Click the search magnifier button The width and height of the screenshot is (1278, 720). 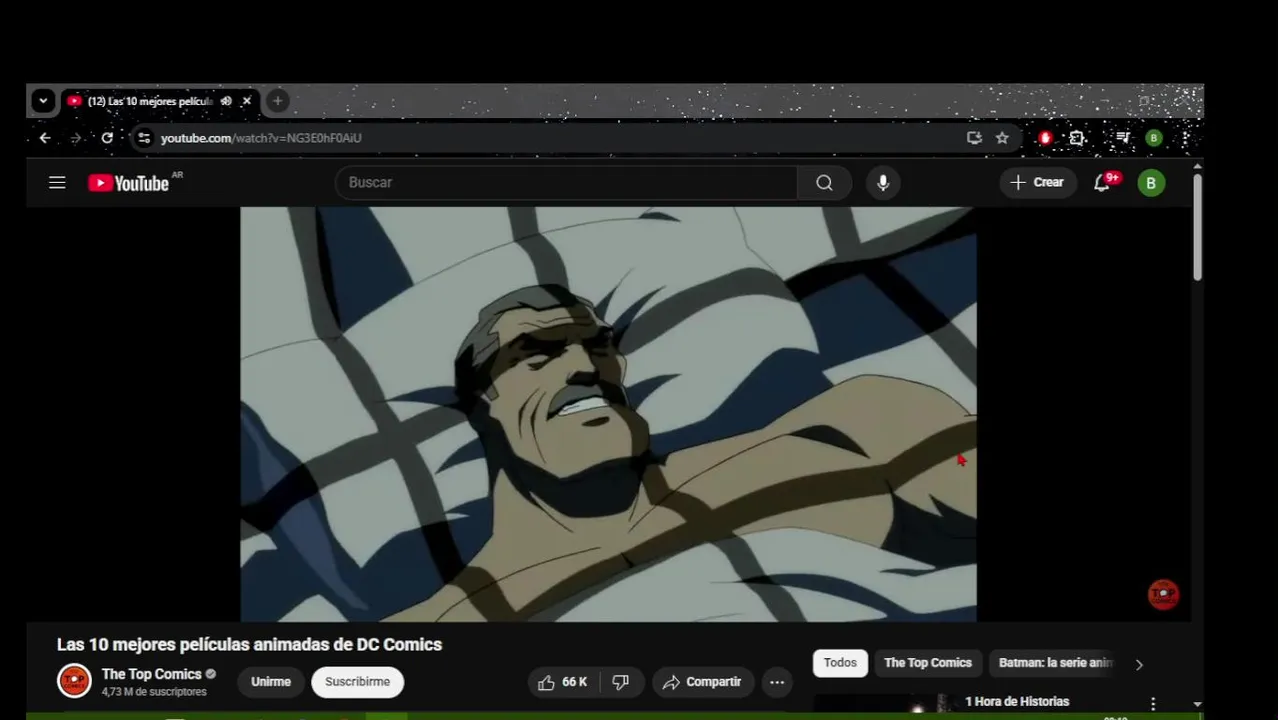tap(824, 182)
